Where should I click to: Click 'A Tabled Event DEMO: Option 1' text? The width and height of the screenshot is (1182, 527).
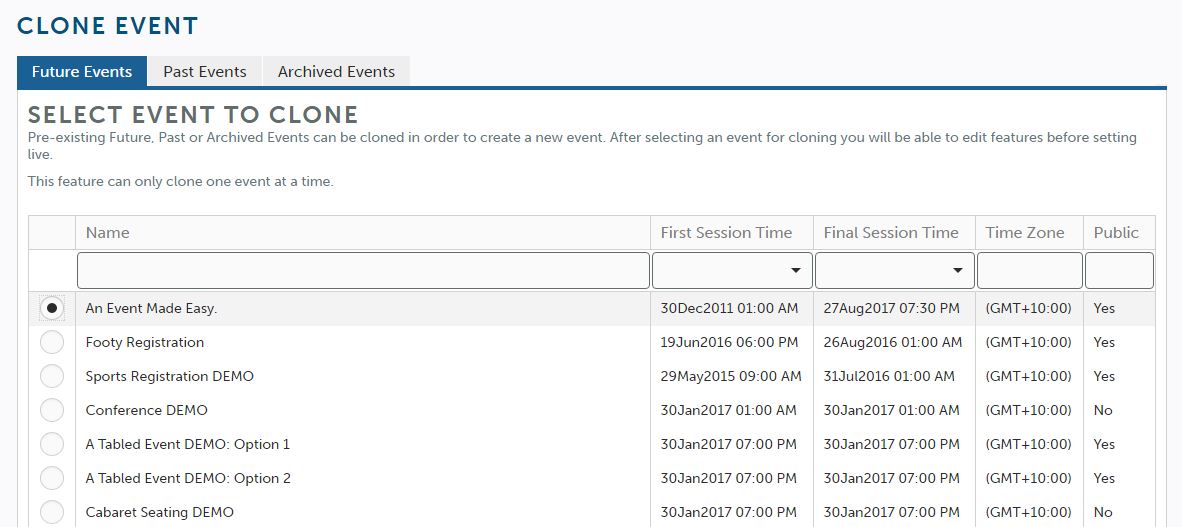tap(188, 444)
